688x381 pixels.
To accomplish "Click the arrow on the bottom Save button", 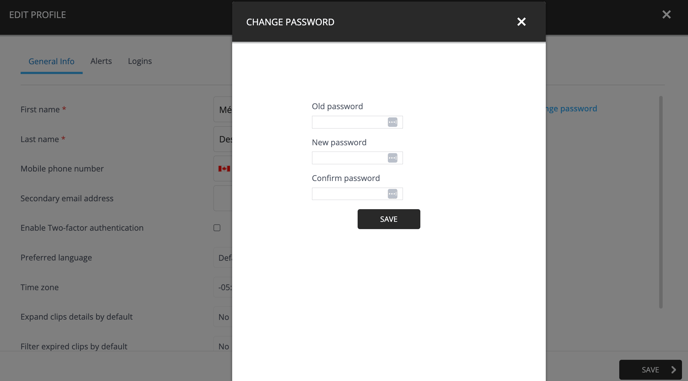I will (x=674, y=370).
